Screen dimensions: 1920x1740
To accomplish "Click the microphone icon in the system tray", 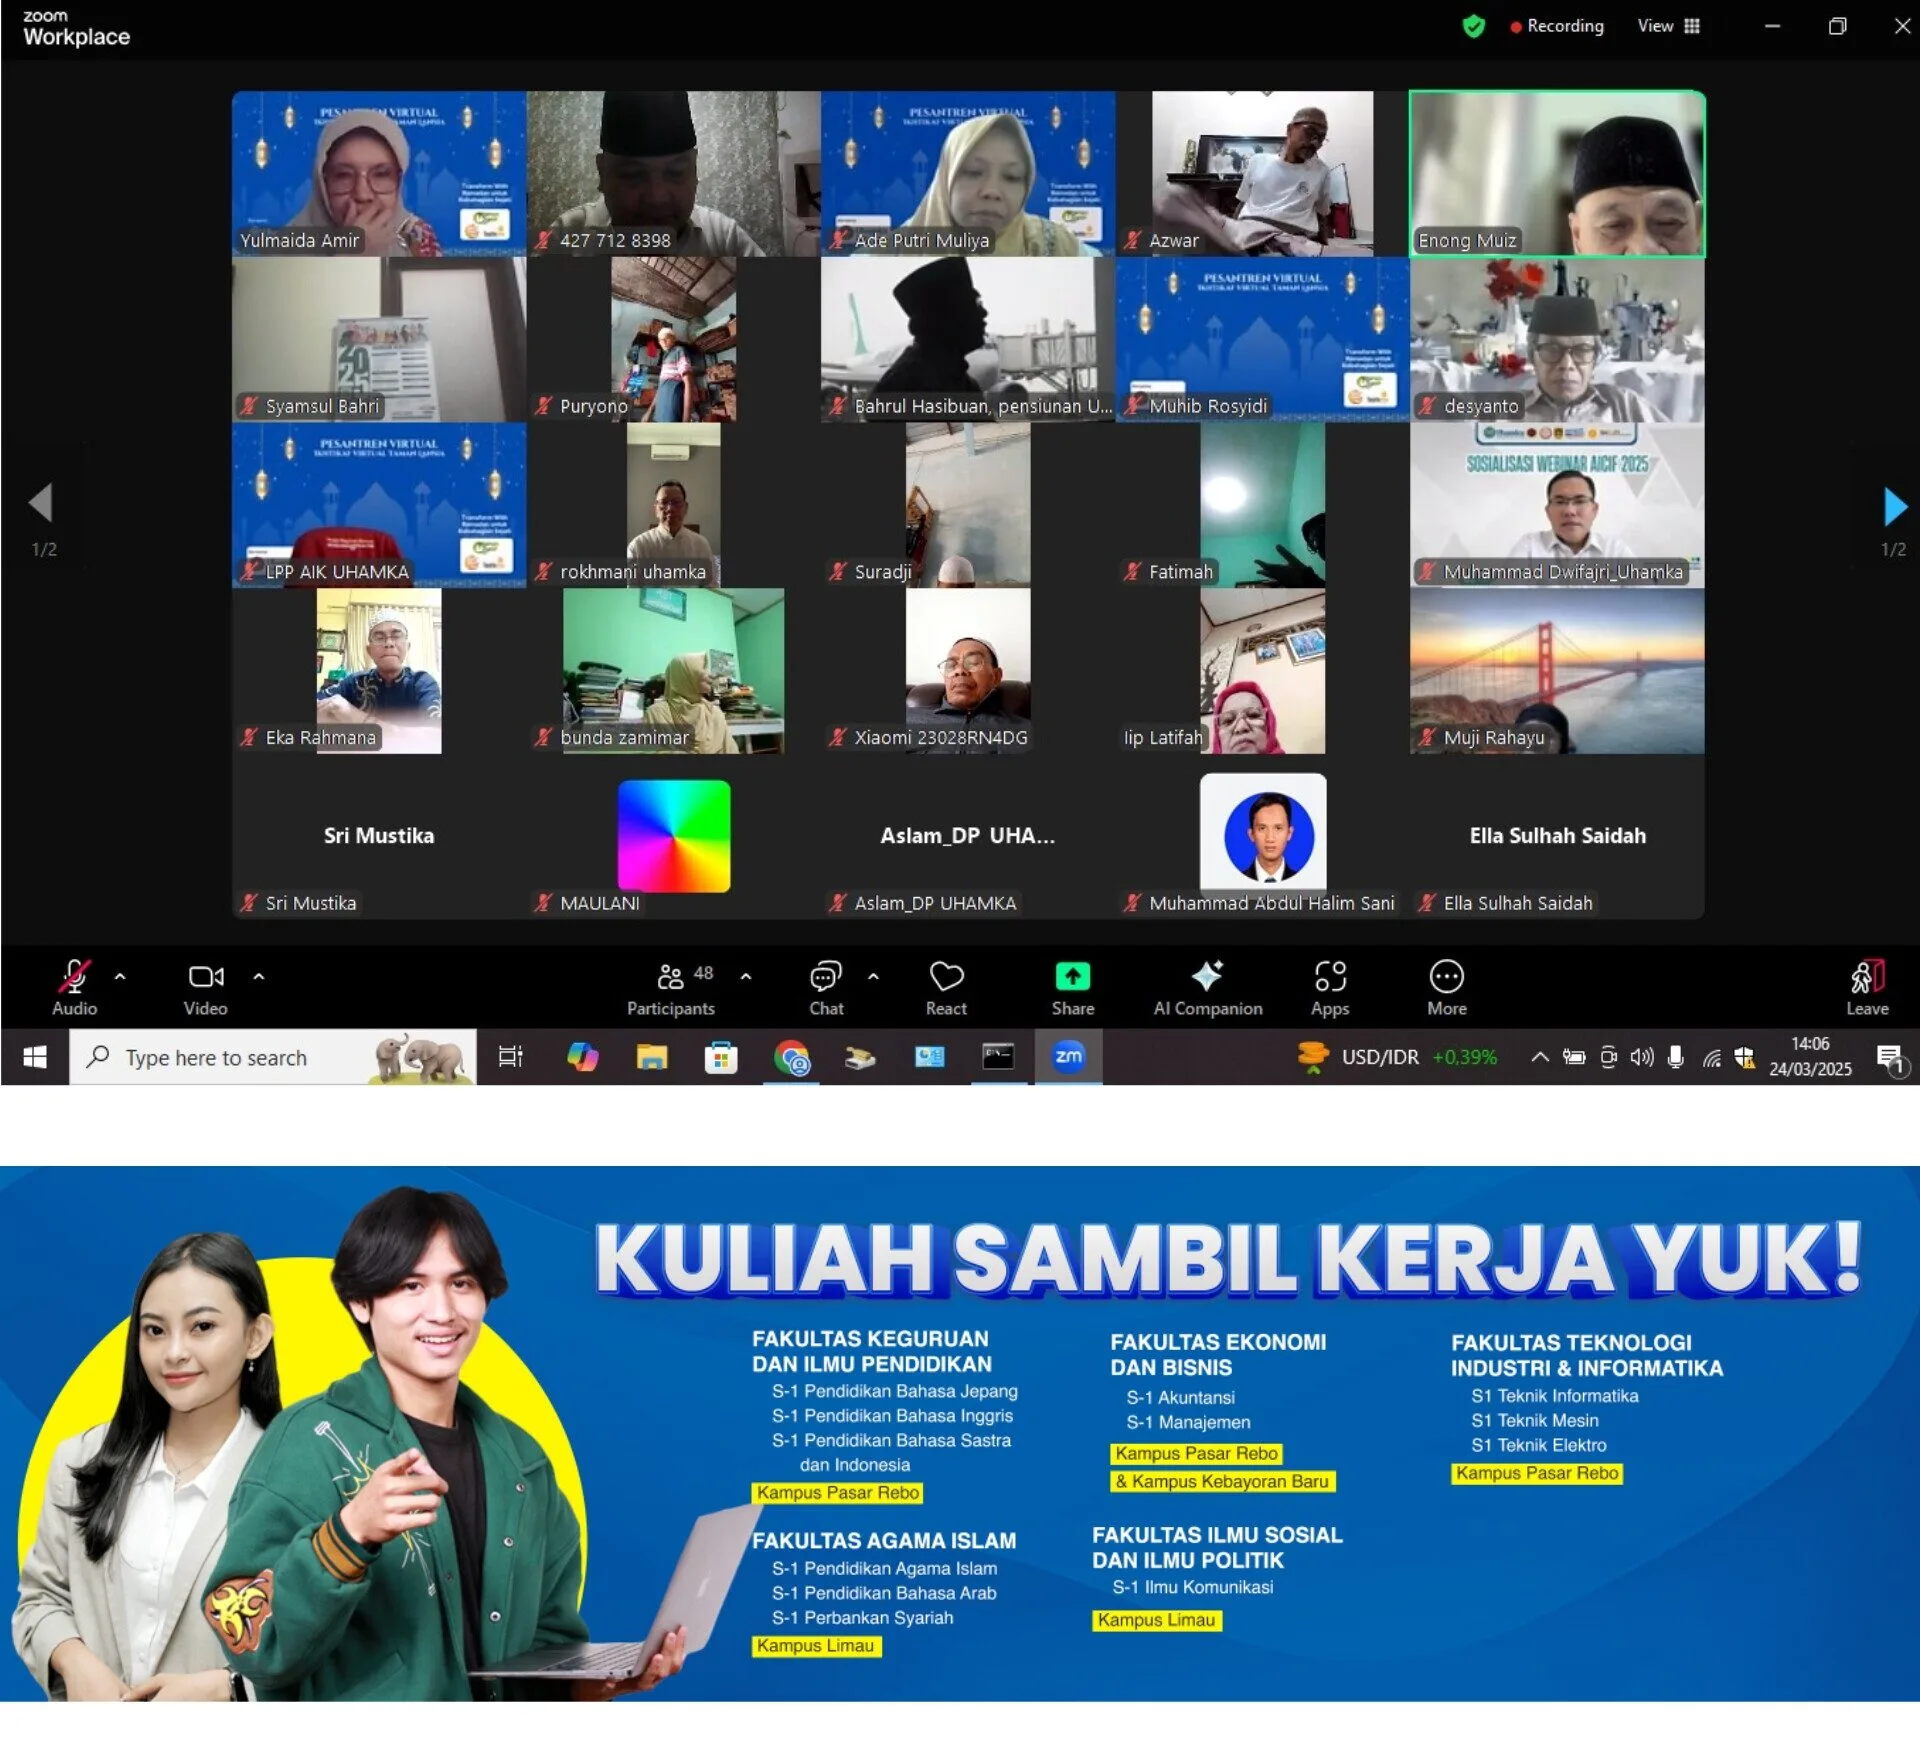I will pyautogui.click(x=1676, y=1057).
